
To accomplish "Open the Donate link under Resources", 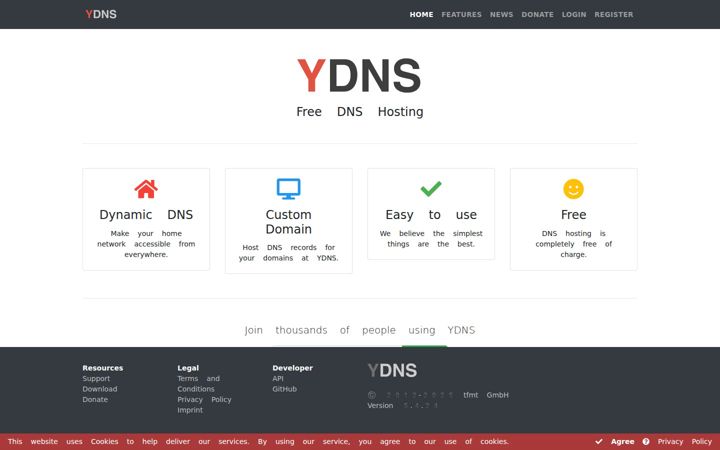I will (95, 399).
